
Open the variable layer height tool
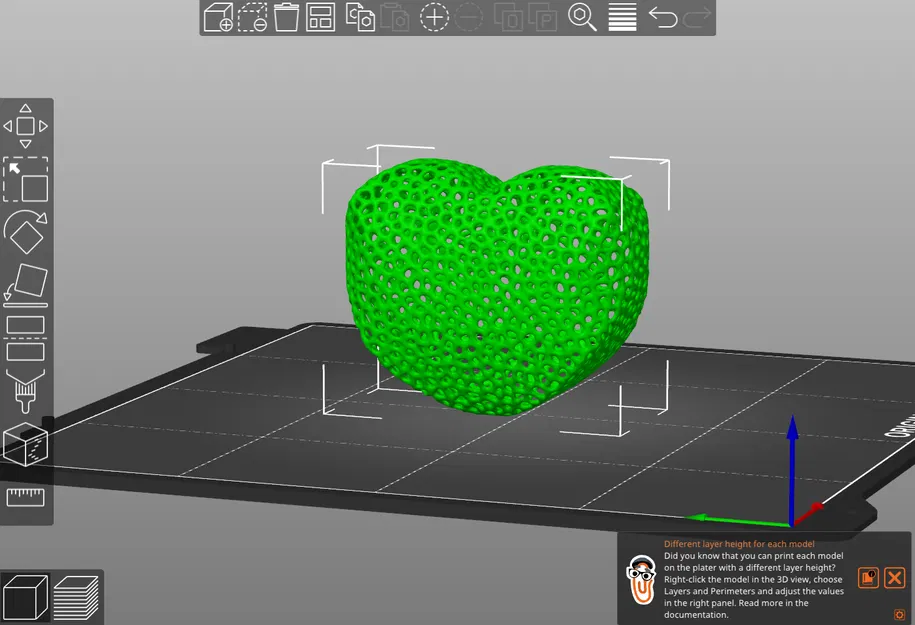(x=621, y=17)
